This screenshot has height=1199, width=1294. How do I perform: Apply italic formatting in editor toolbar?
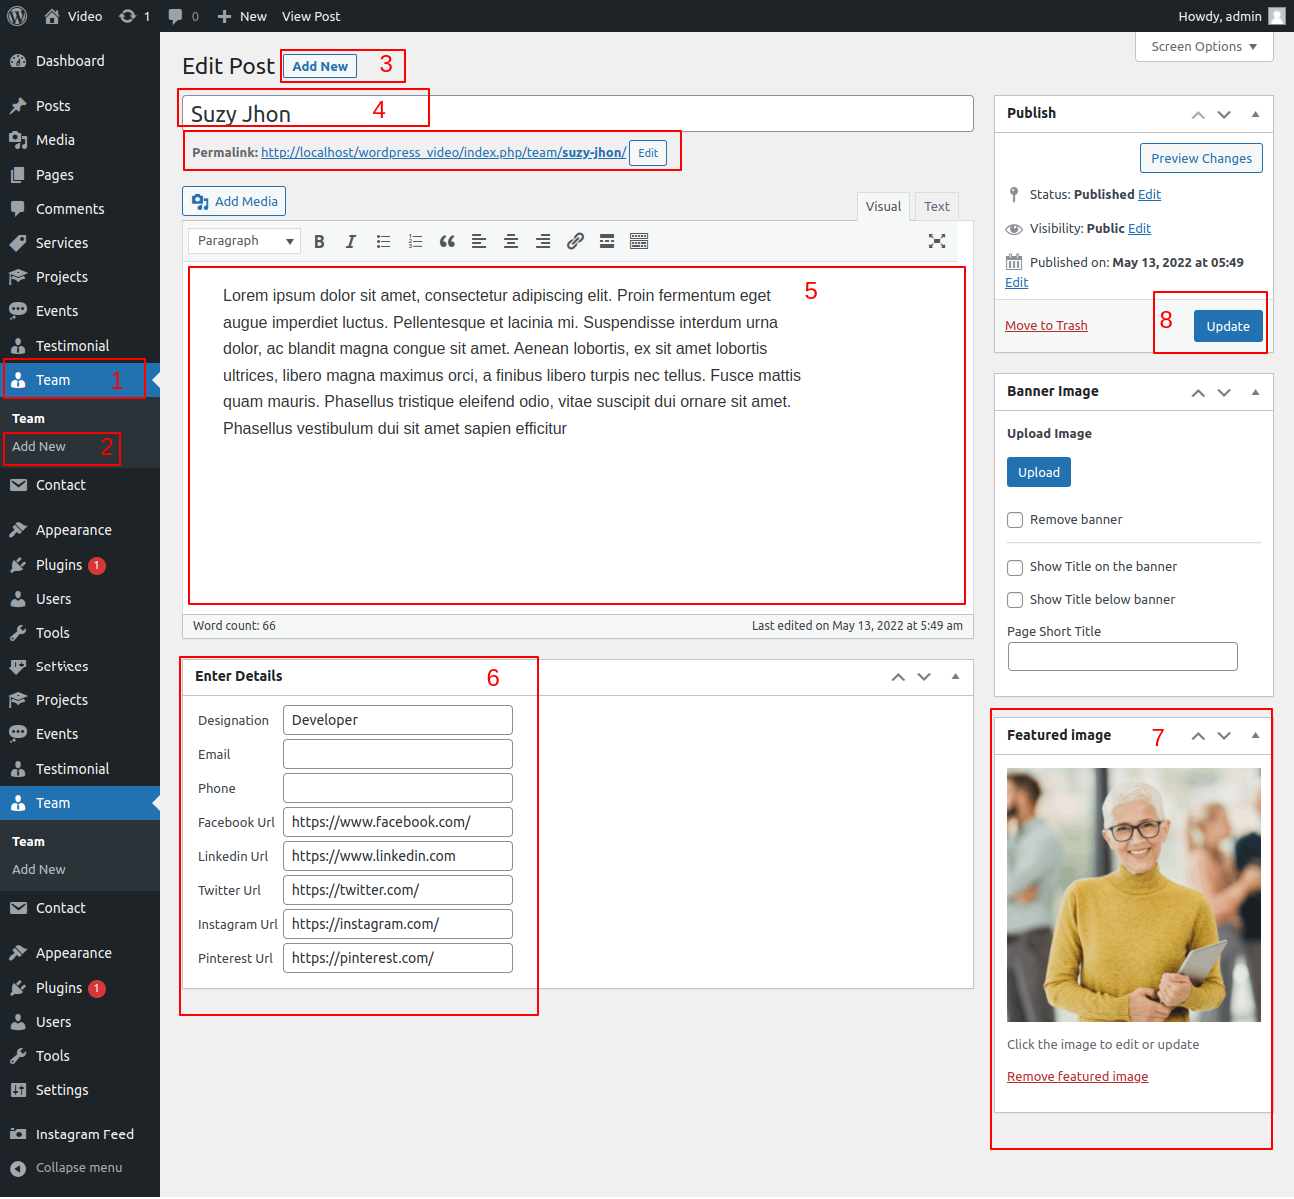[351, 241]
